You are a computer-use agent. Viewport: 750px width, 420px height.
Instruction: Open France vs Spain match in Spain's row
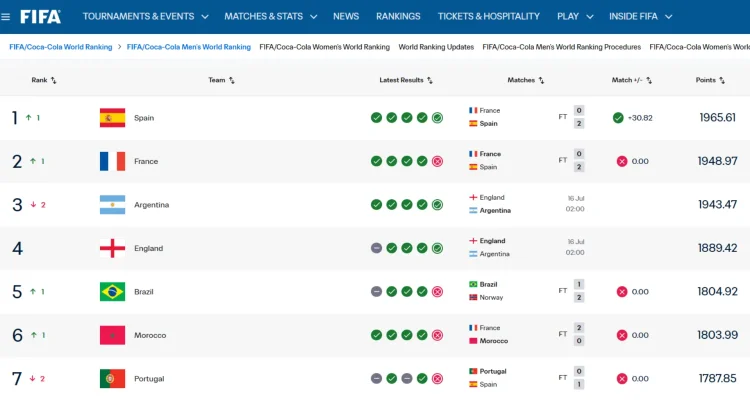click(x=526, y=117)
